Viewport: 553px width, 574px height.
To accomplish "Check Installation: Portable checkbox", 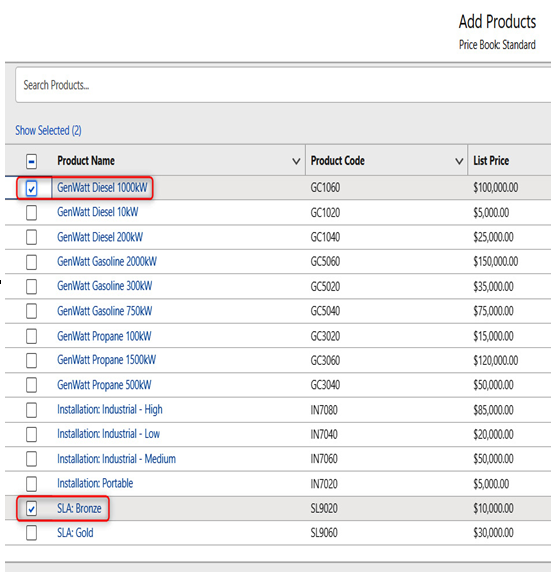I will [x=31, y=484].
